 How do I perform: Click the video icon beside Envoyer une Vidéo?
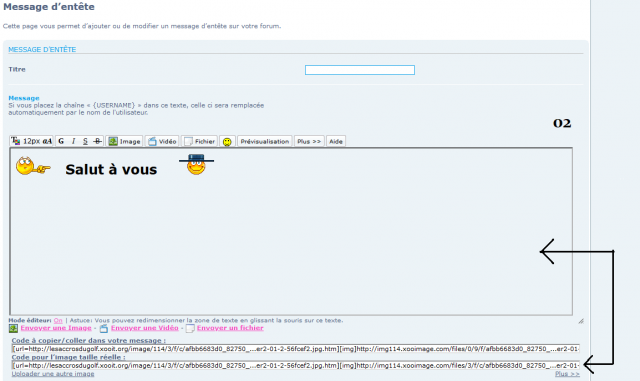pos(104,328)
